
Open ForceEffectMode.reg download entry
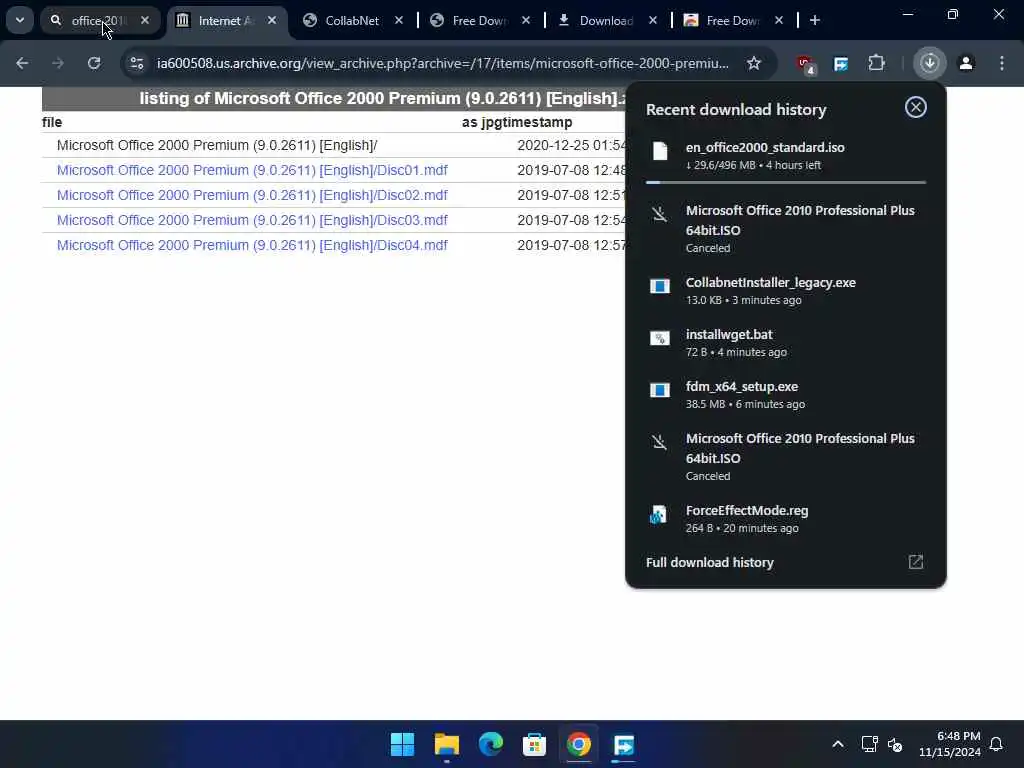coord(786,519)
